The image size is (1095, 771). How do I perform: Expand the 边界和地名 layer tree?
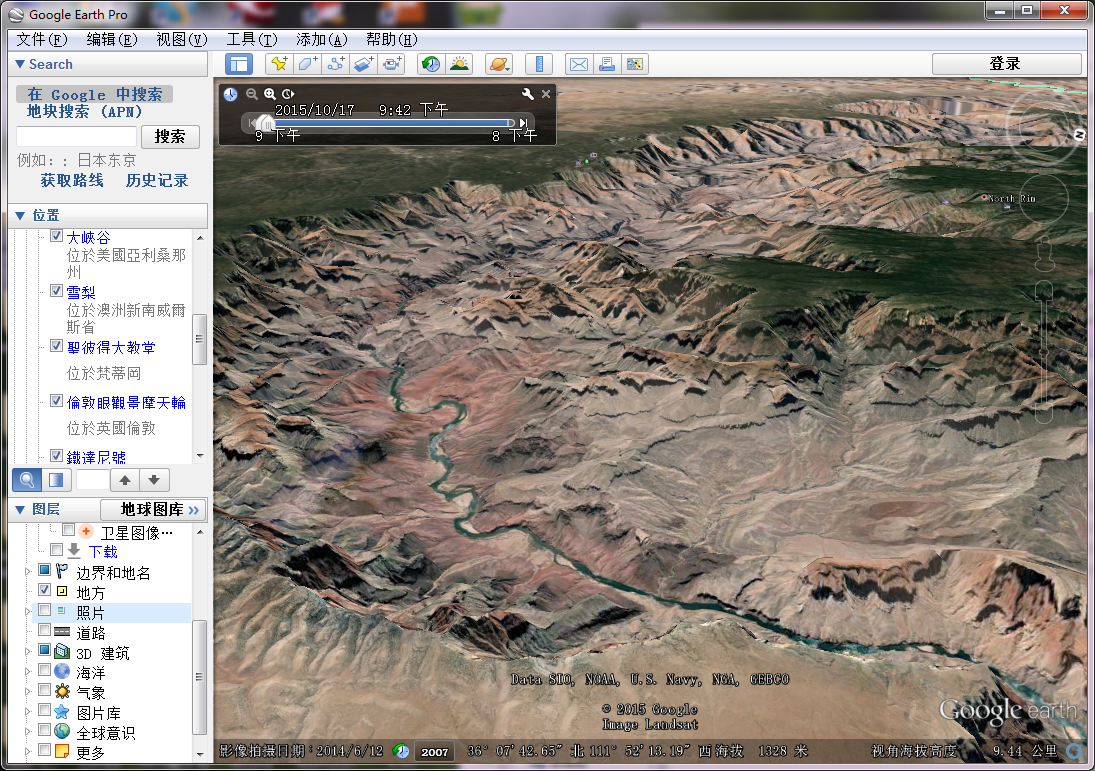tap(28, 571)
